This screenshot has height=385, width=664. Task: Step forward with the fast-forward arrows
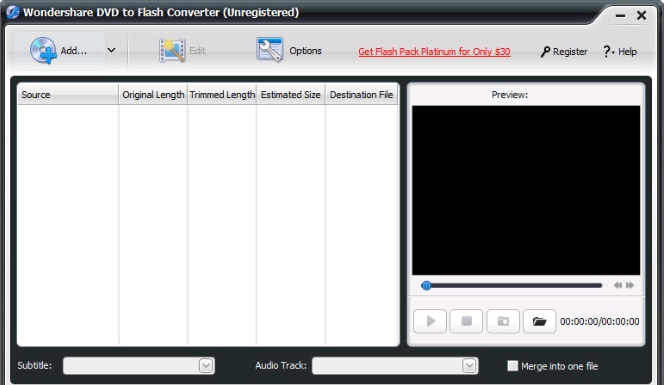pyautogui.click(x=630, y=285)
